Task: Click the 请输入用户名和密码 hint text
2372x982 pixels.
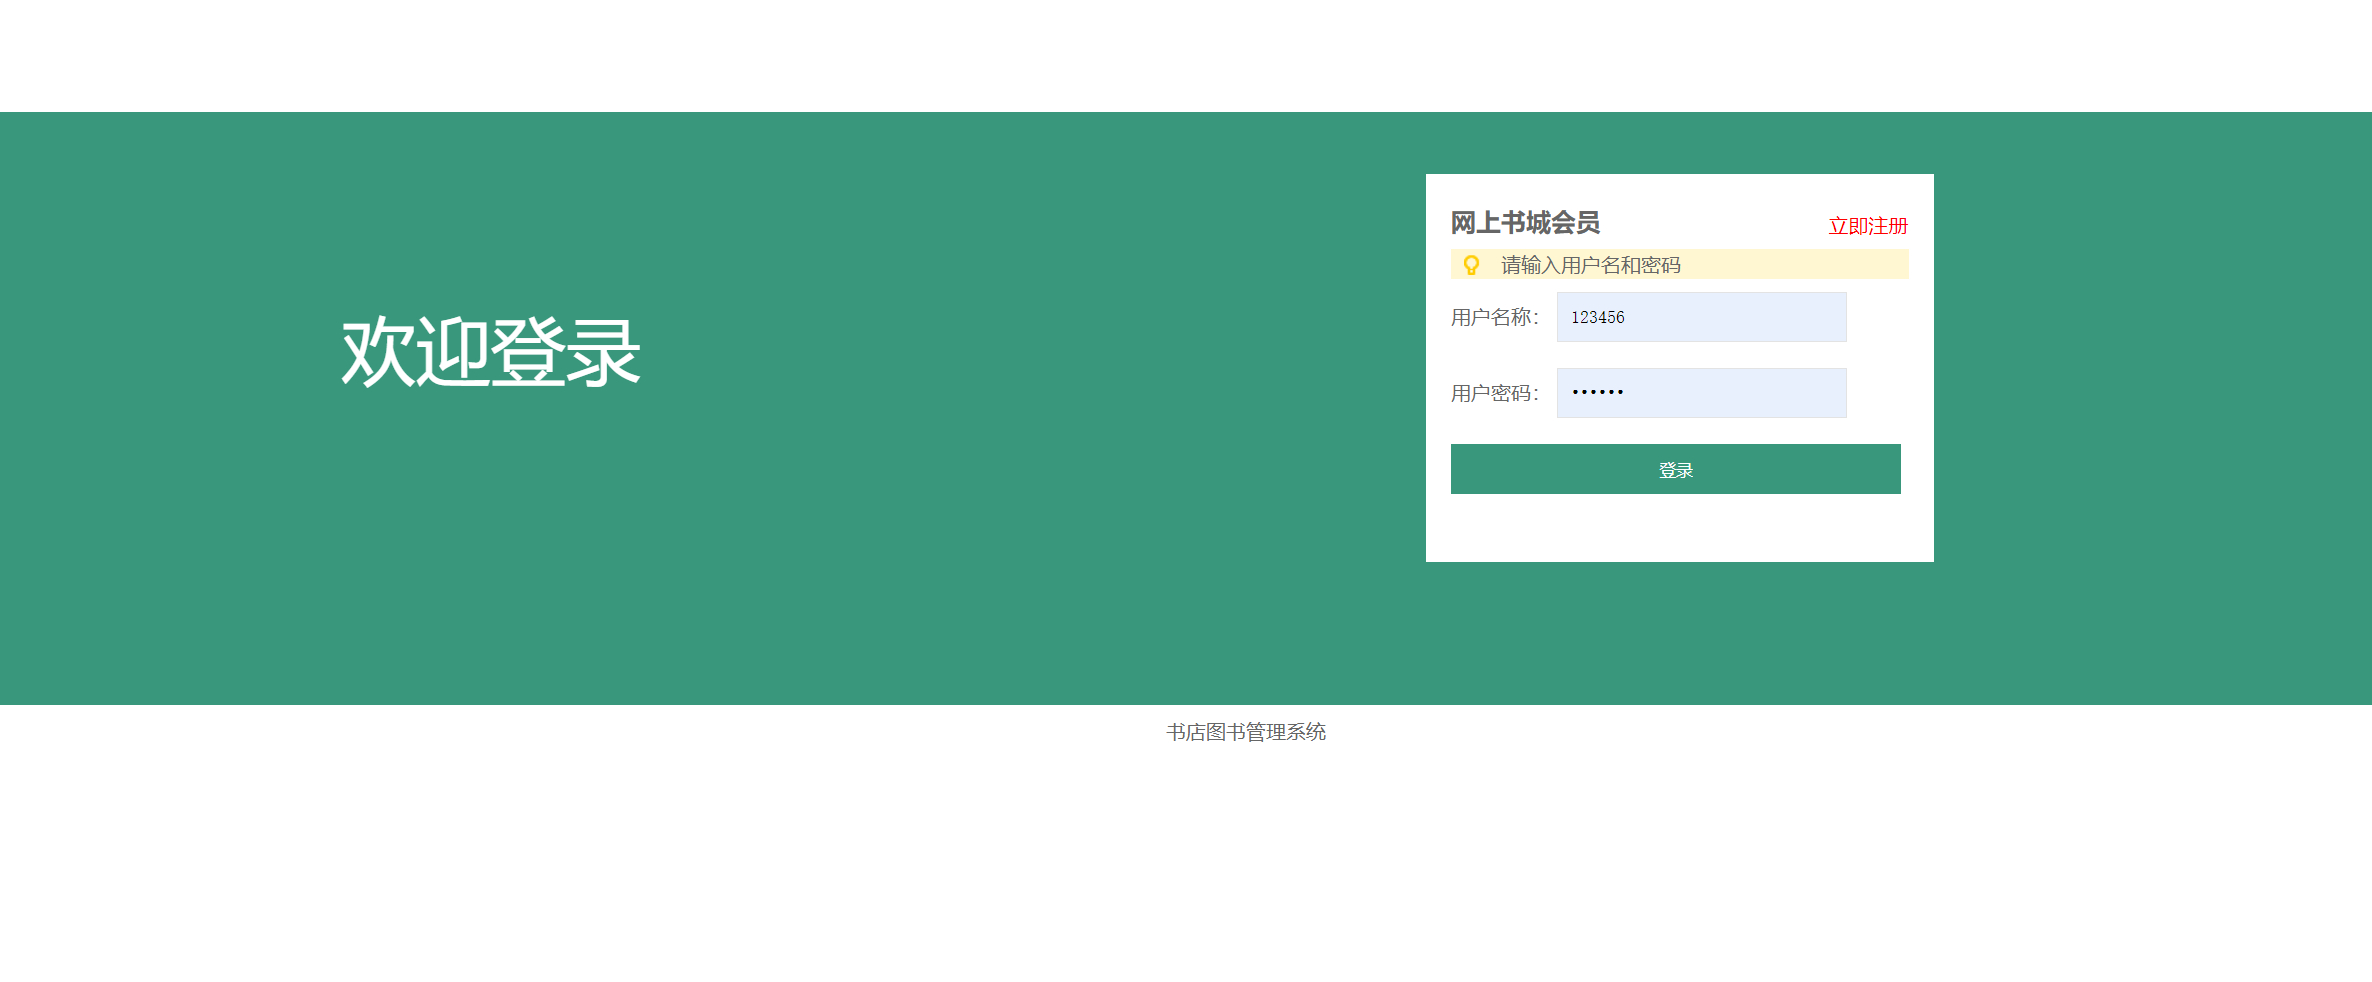Action: (x=1590, y=265)
